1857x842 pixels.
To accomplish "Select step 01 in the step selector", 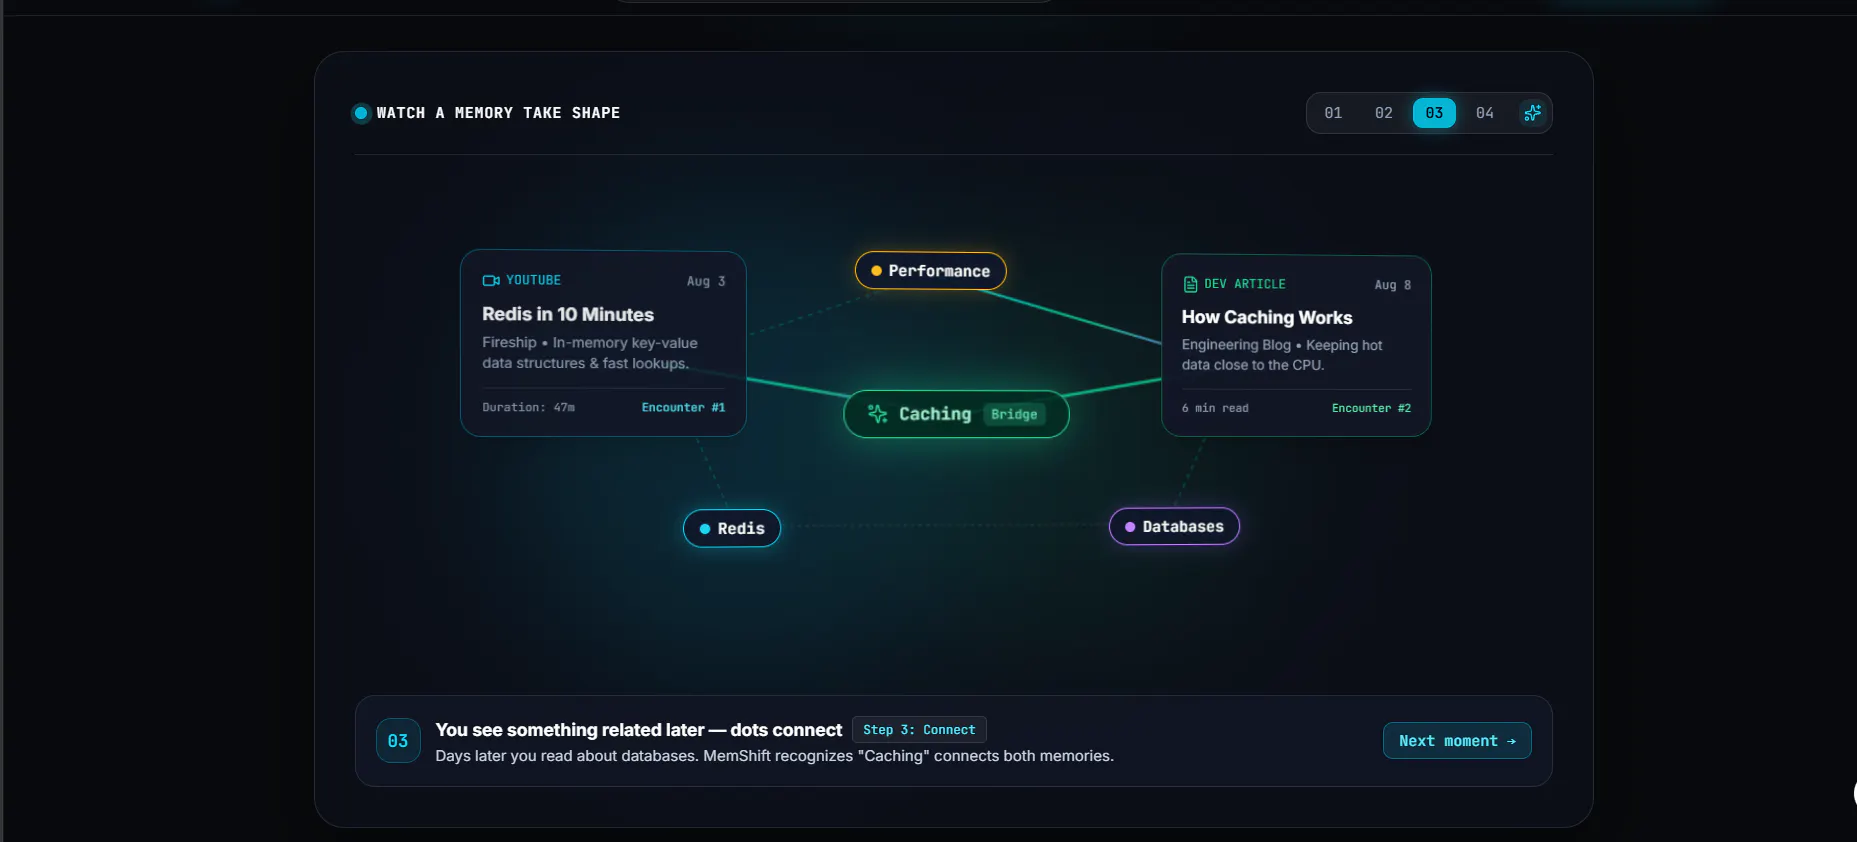I will click(1333, 113).
